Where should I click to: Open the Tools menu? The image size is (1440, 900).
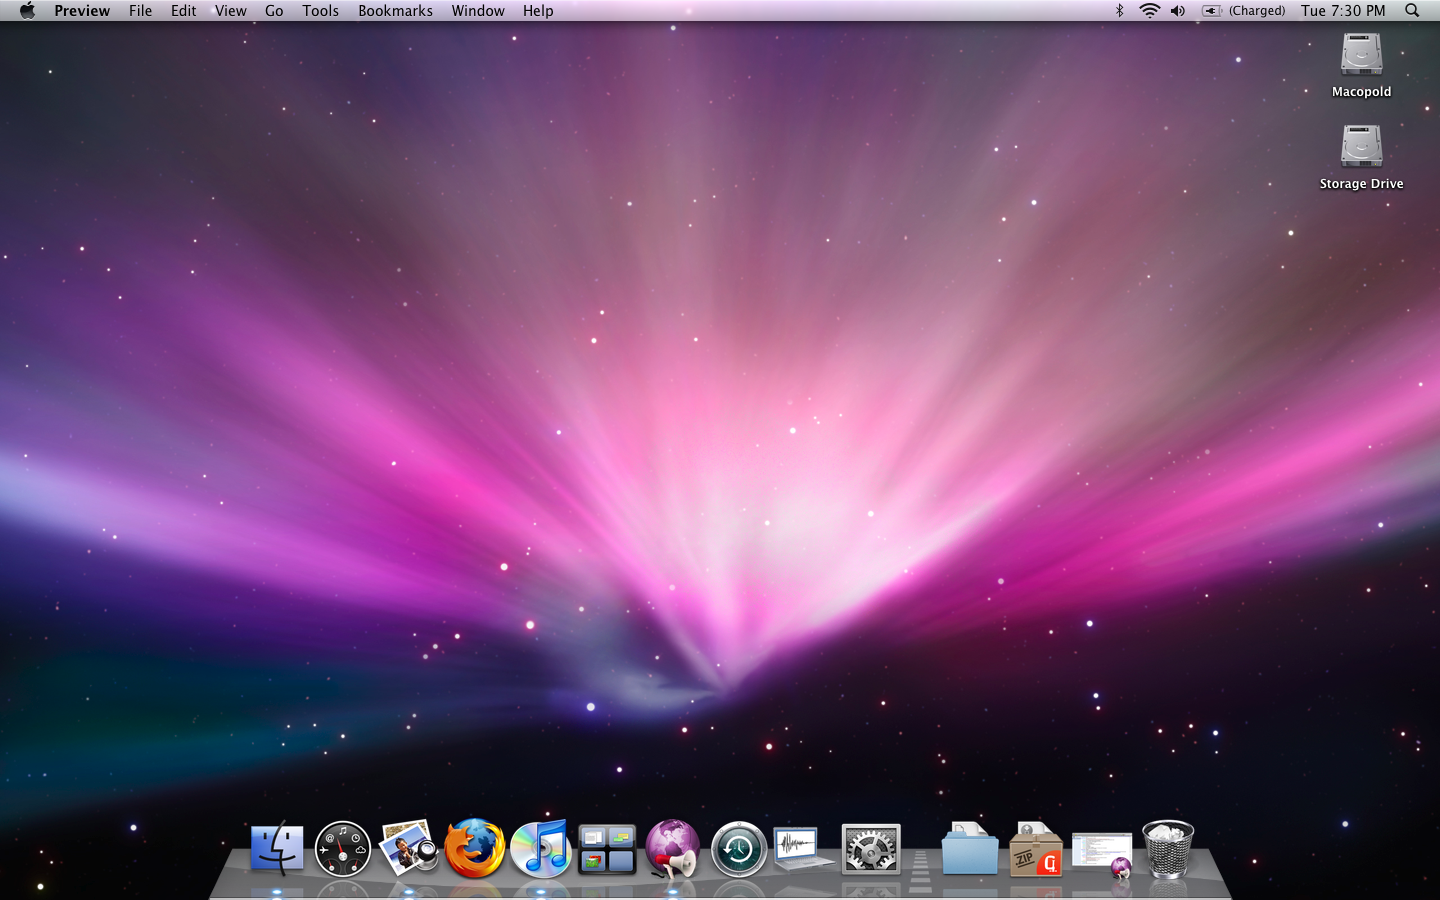[x=320, y=10]
